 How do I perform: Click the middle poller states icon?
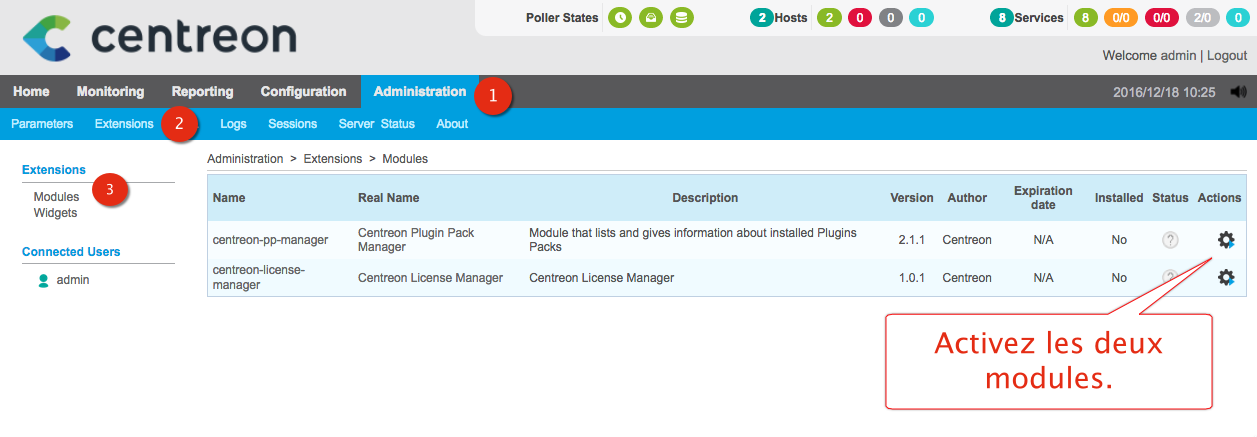(650, 18)
